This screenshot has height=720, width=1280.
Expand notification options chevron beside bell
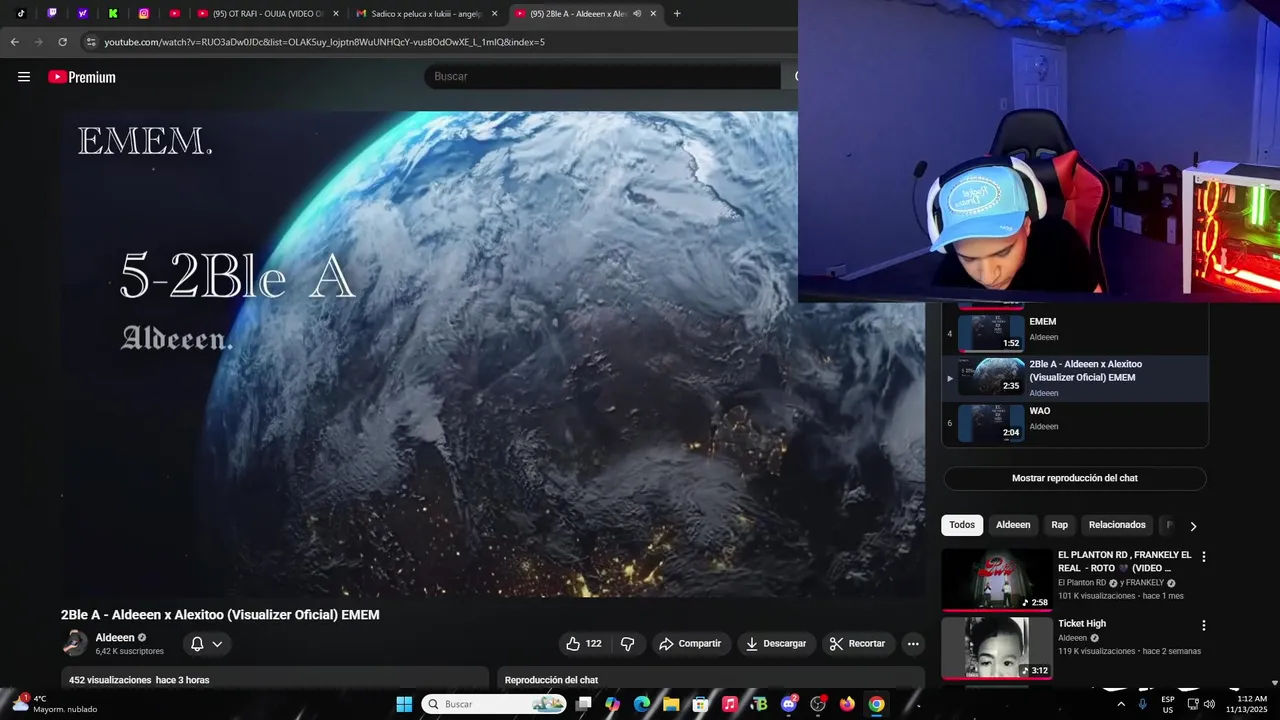tap(217, 644)
